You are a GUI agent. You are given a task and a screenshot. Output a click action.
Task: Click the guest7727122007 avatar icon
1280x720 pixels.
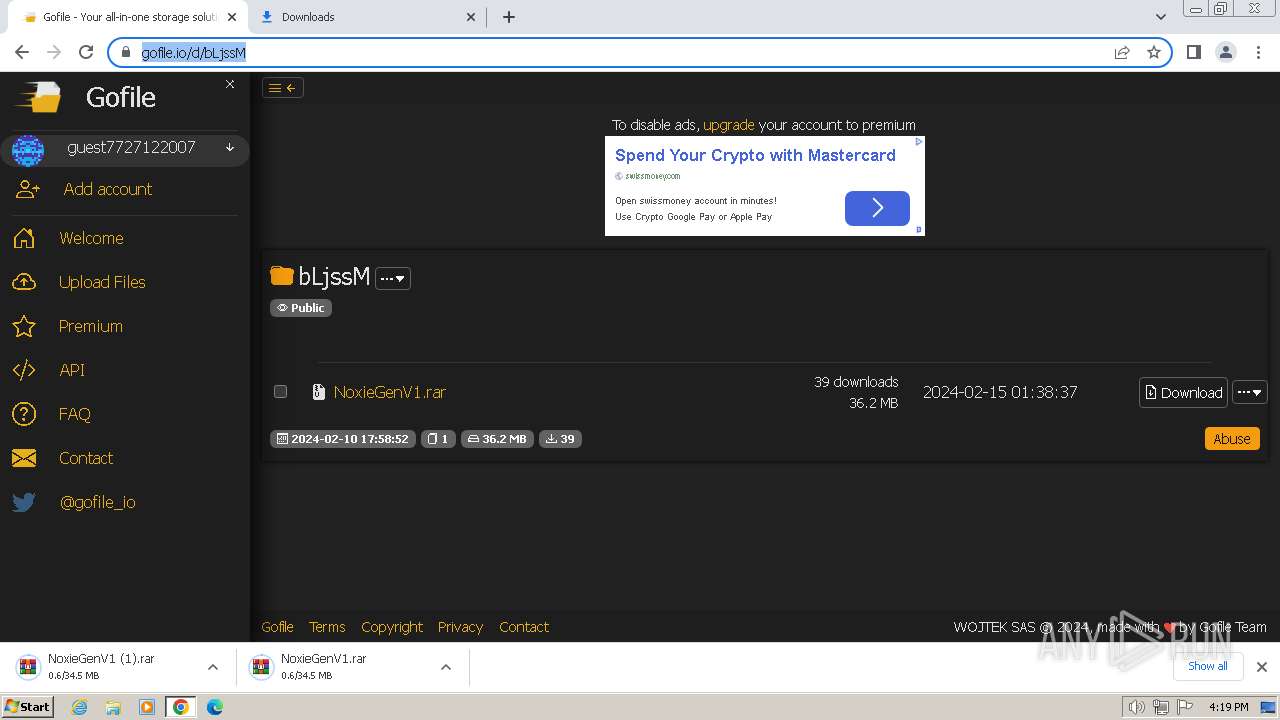(28, 150)
